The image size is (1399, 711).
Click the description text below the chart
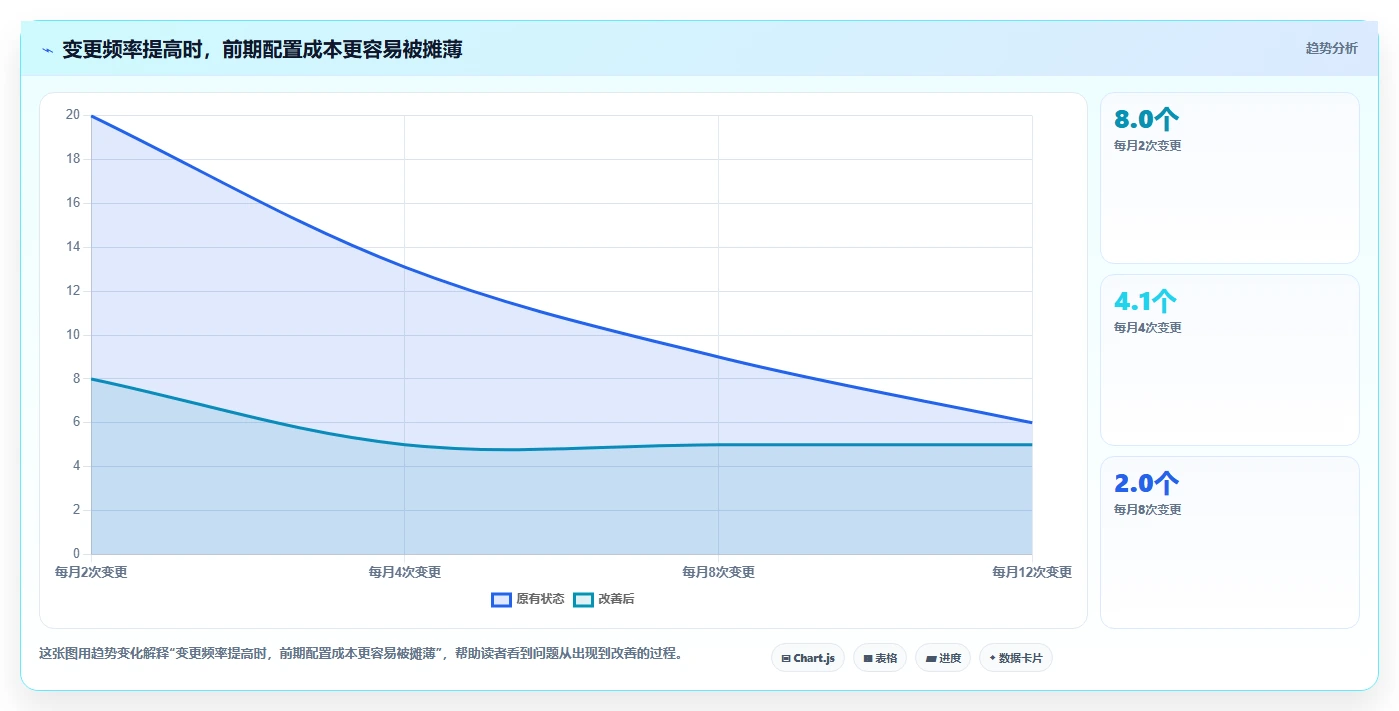pos(361,654)
